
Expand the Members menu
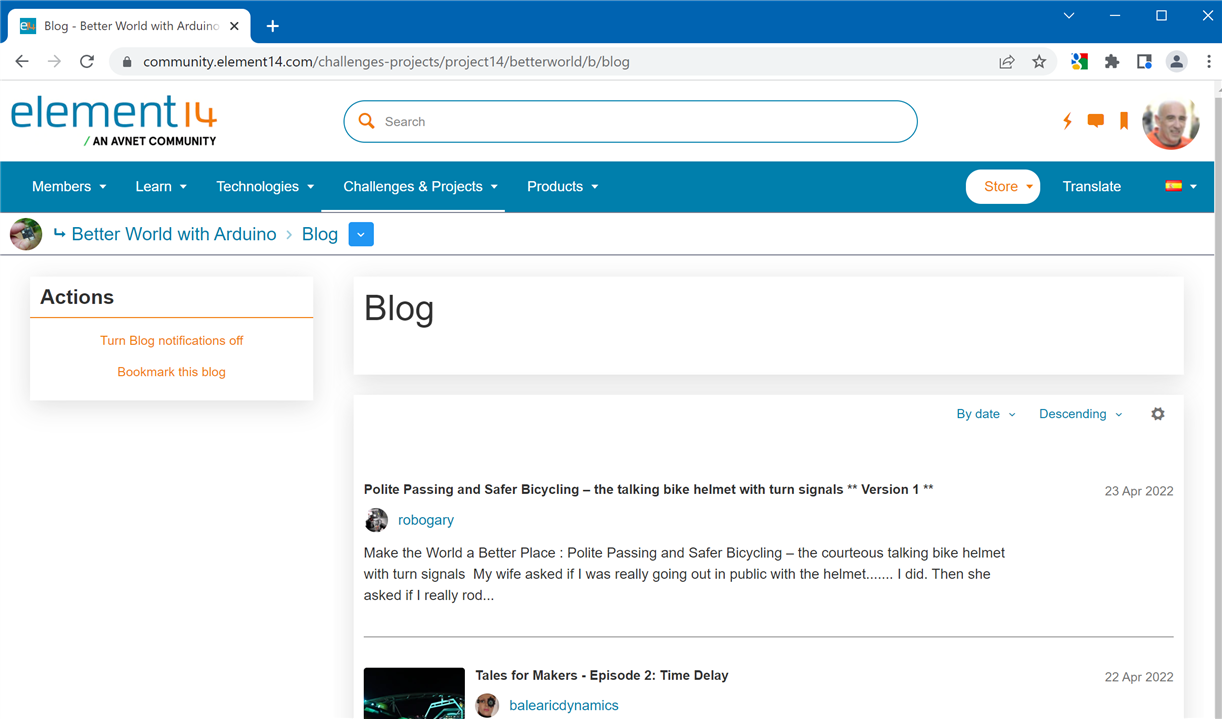coord(69,187)
